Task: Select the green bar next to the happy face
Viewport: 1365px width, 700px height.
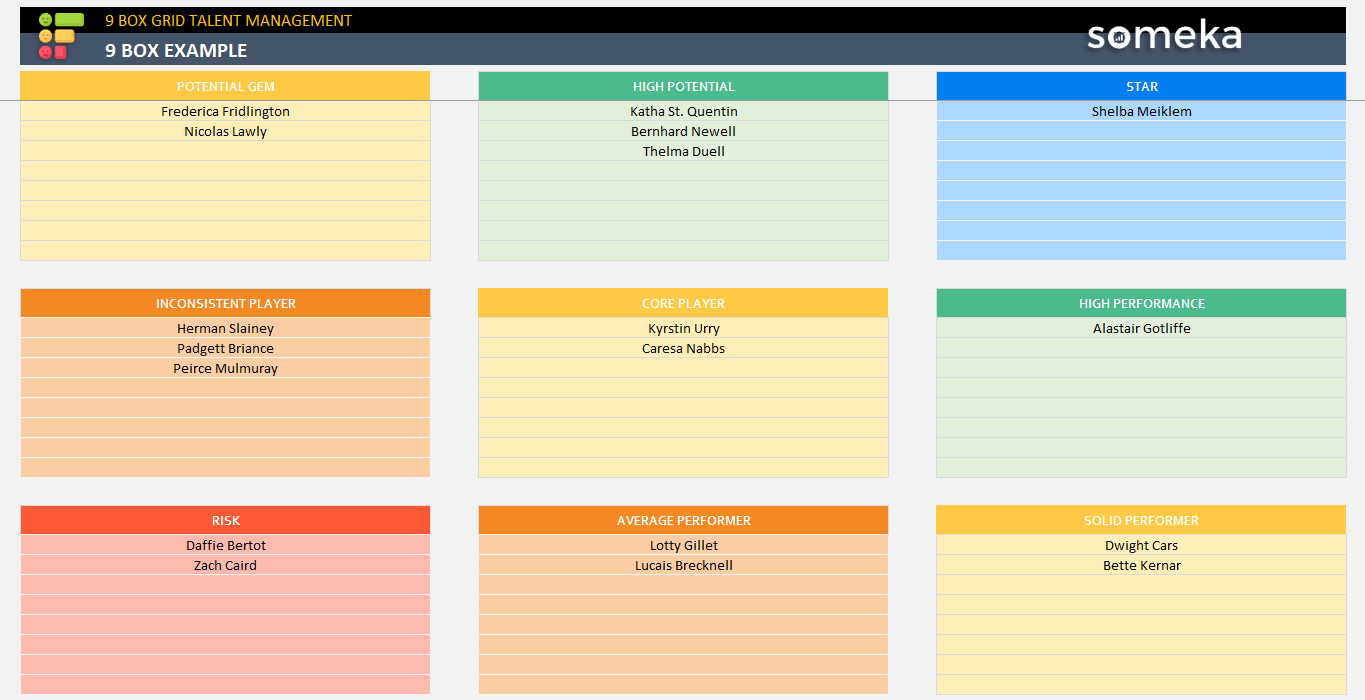Action: pyautogui.click(x=69, y=19)
